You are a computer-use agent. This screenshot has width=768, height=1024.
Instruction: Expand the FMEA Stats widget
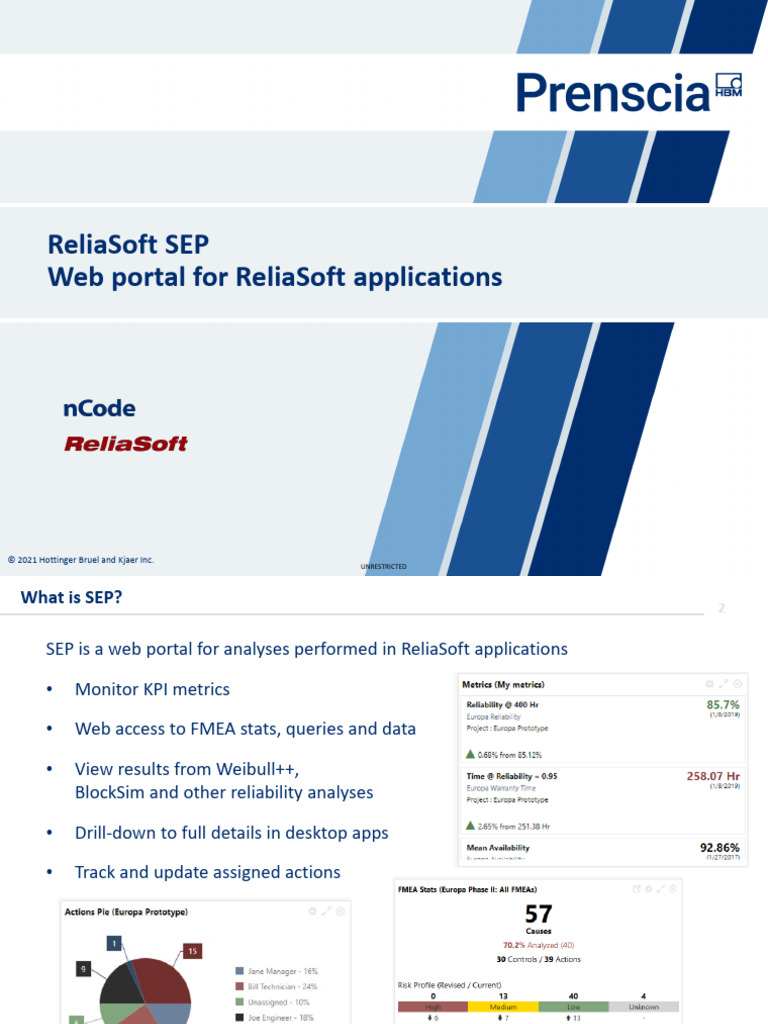coord(661,889)
